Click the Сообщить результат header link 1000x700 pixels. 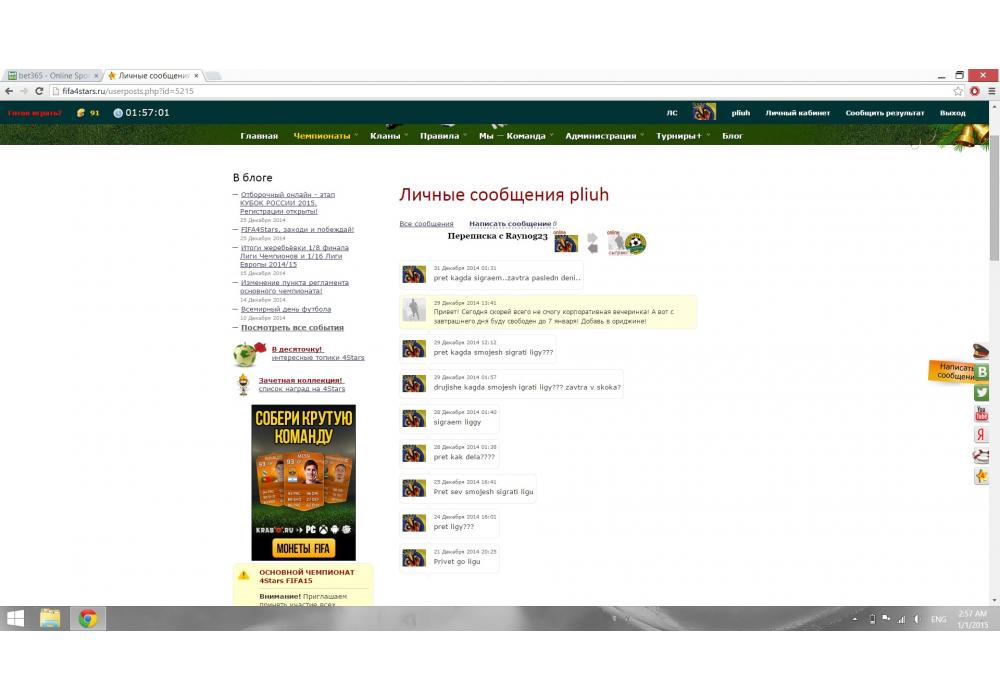pos(884,113)
